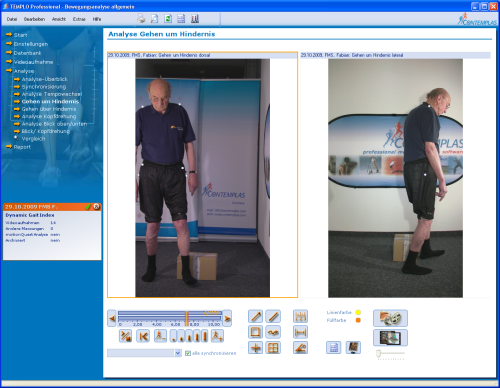Step the video forward with right arrow

(227, 318)
